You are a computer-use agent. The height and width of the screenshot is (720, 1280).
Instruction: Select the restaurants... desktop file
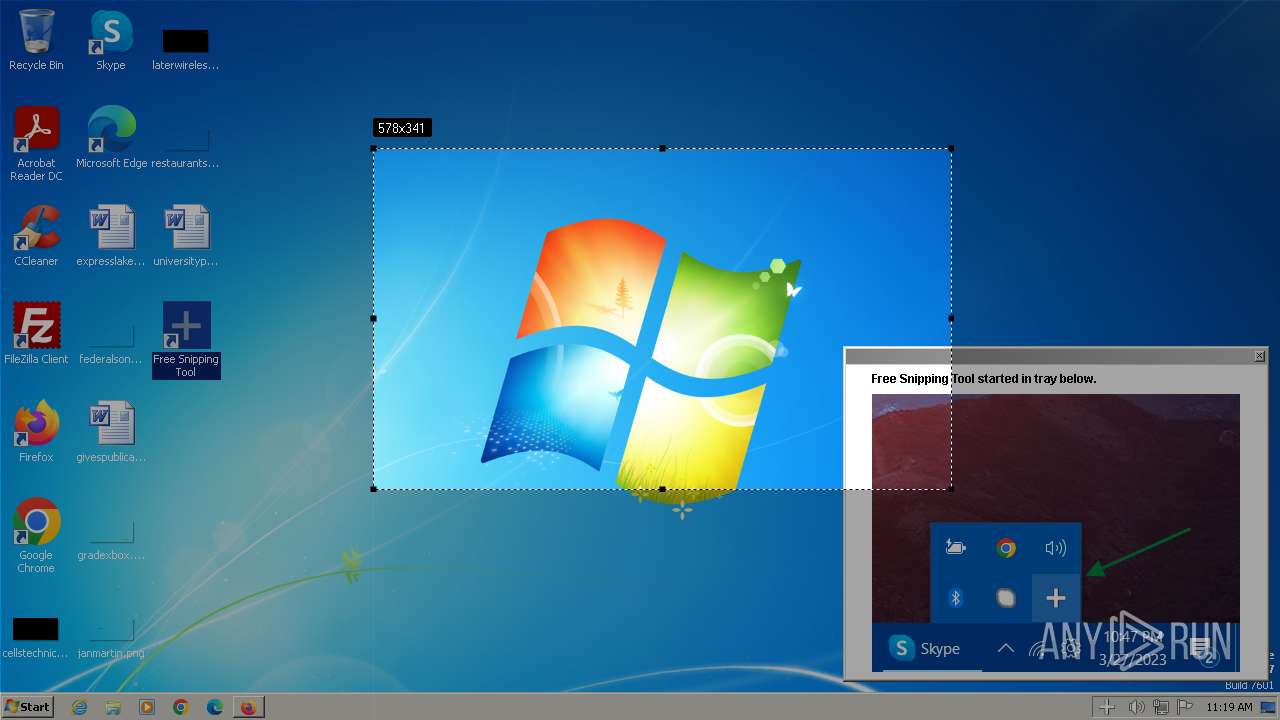186,147
